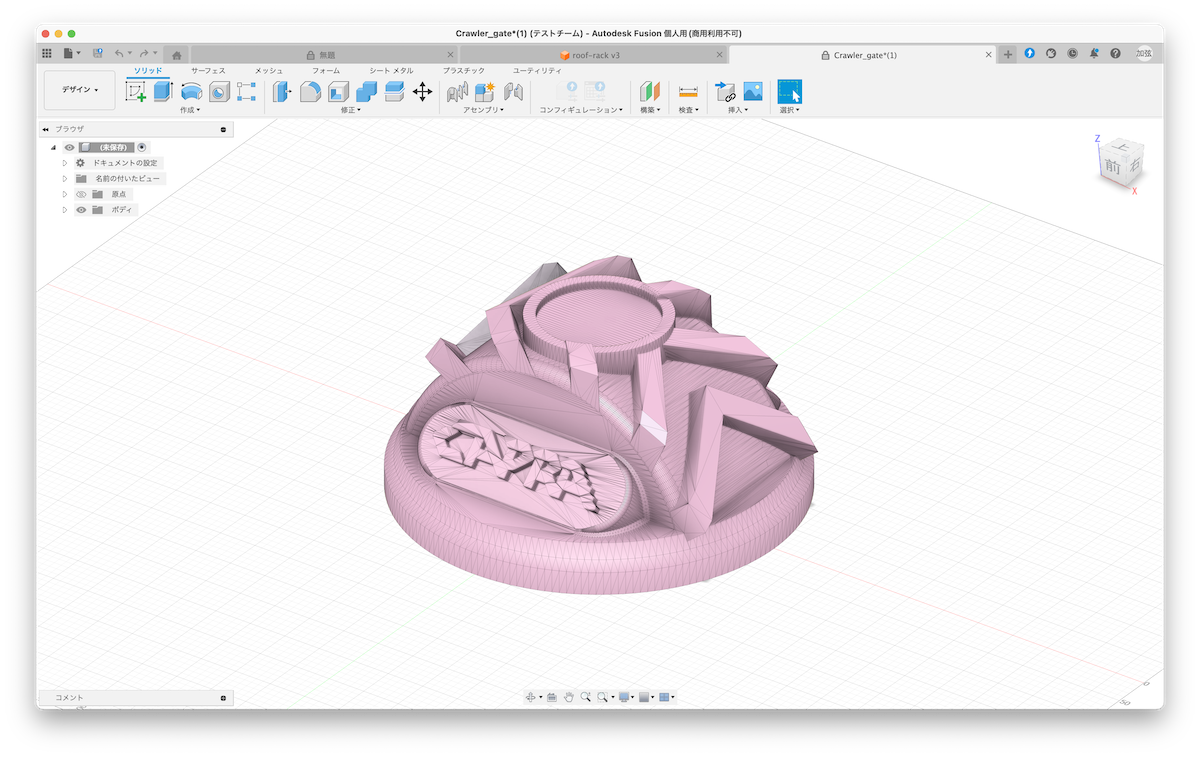Screen dimensions: 1200x757
Task: Open the data panel grid icon
Action: pos(47,53)
